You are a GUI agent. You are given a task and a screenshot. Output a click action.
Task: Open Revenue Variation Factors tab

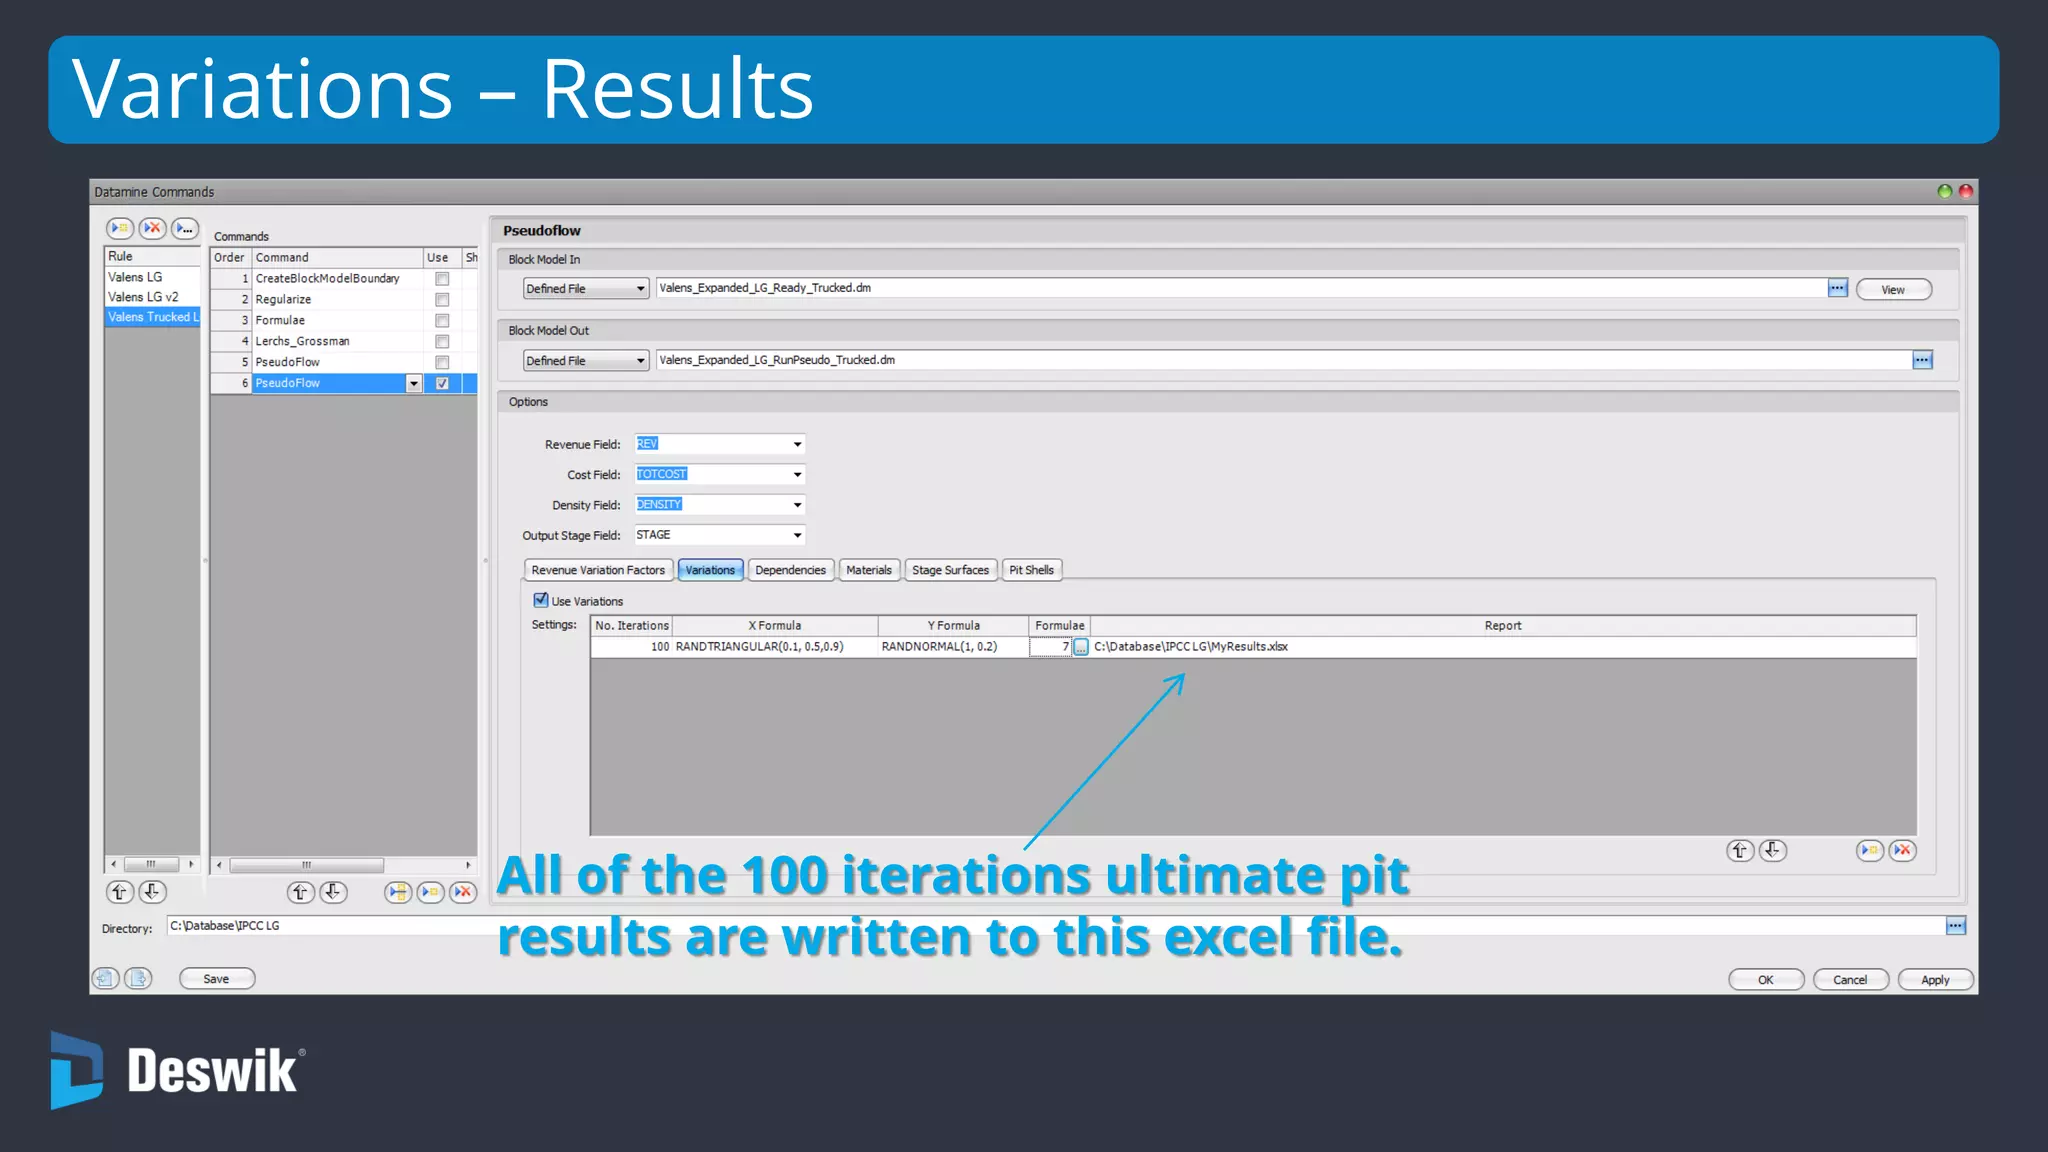[598, 570]
